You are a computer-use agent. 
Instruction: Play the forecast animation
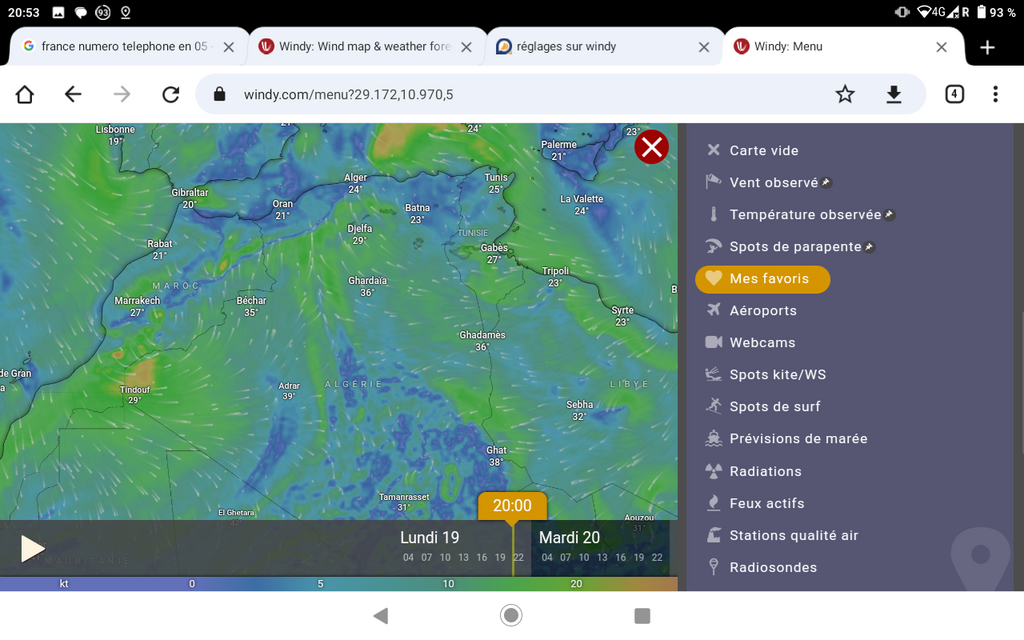(32, 549)
